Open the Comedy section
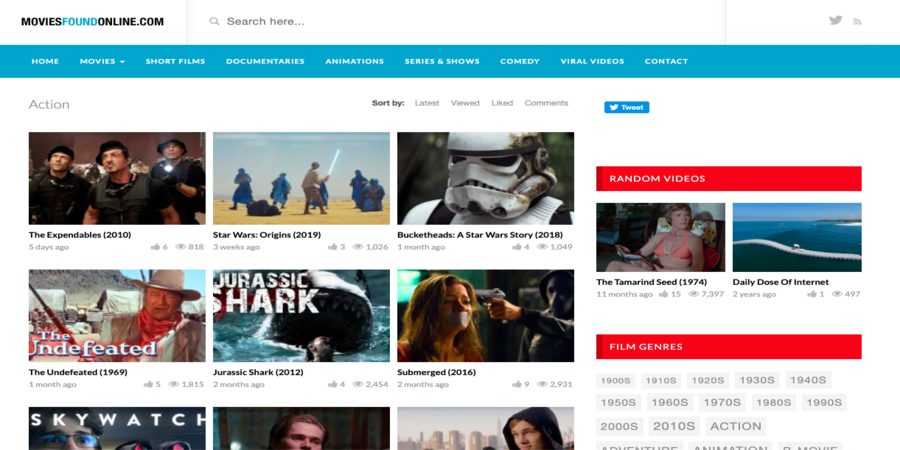Screen dimensions: 900x450 (x=519, y=61)
